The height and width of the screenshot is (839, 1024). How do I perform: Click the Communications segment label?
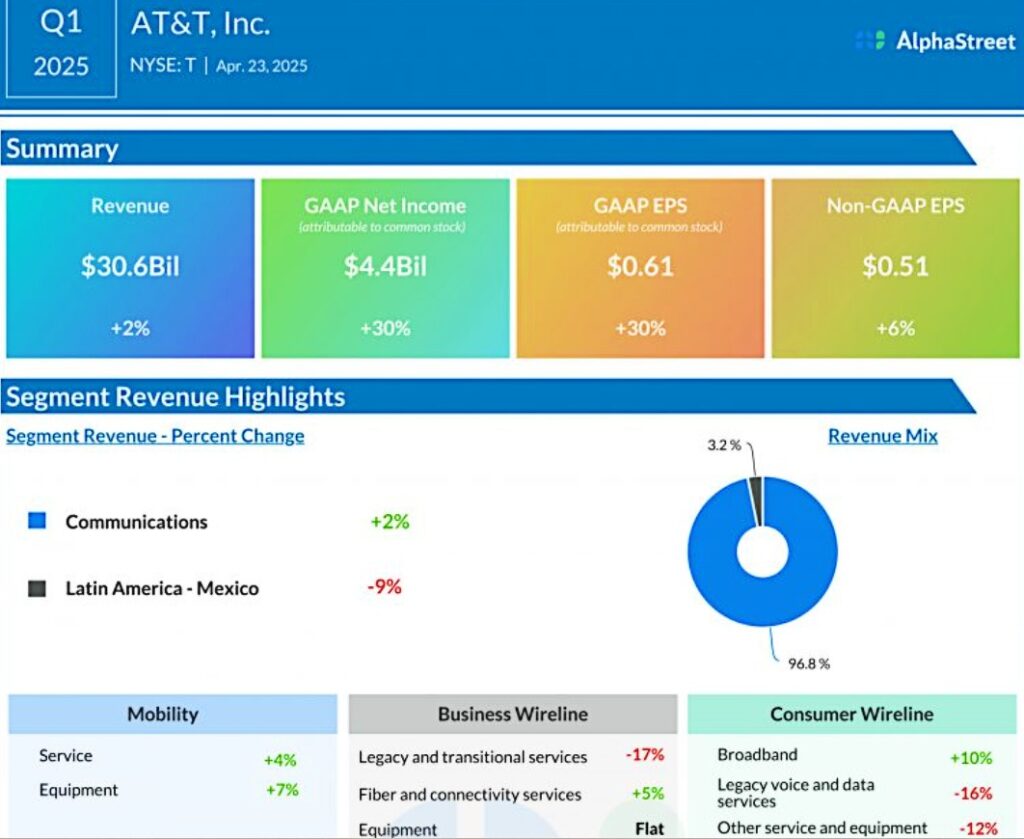pyautogui.click(x=136, y=522)
